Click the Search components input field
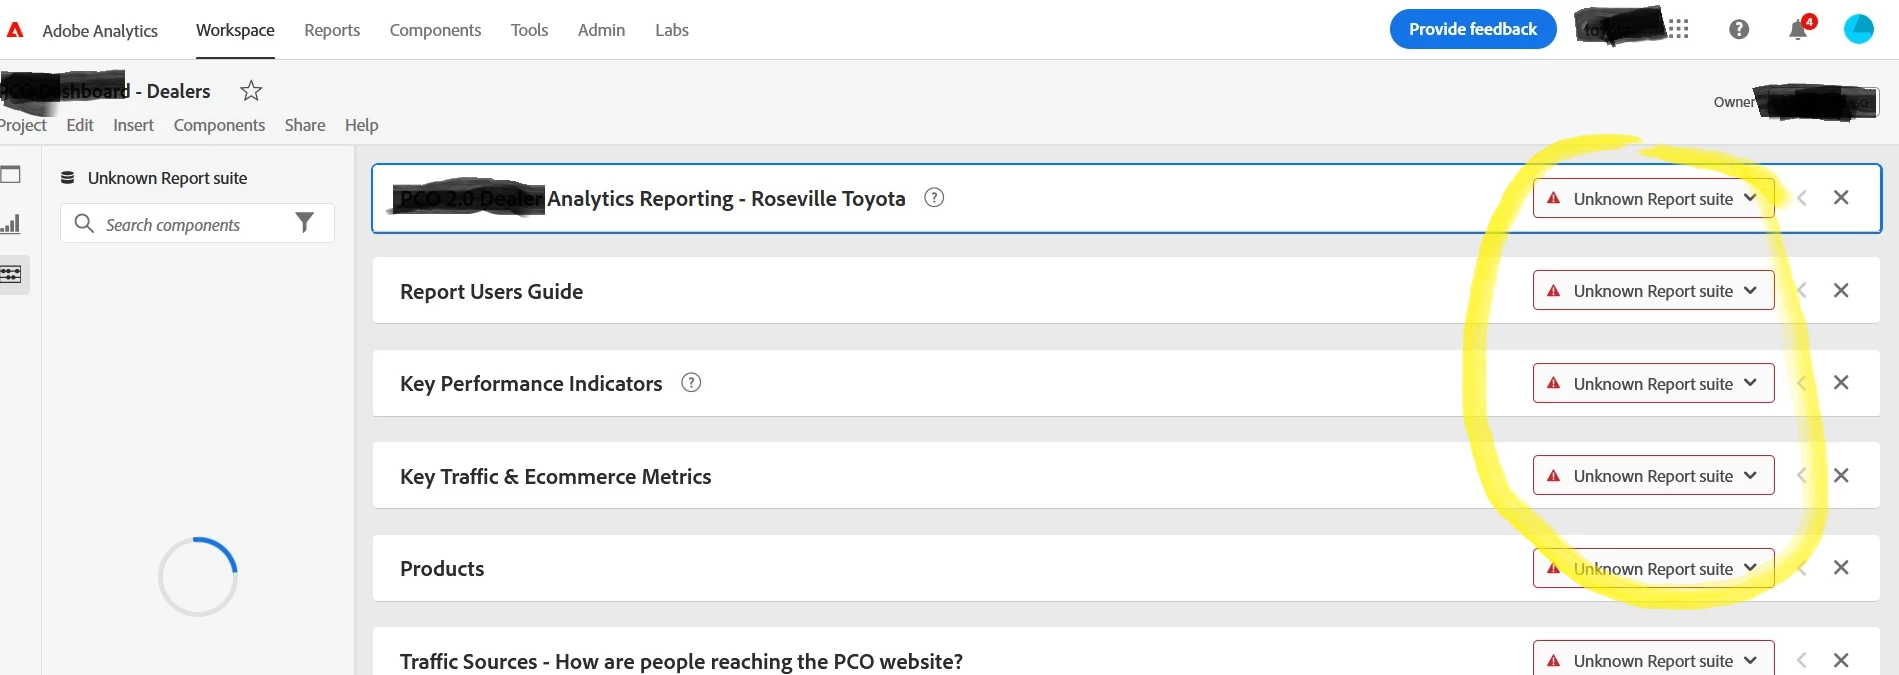Viewport: 1899px width, 675px height. (197, 224)
